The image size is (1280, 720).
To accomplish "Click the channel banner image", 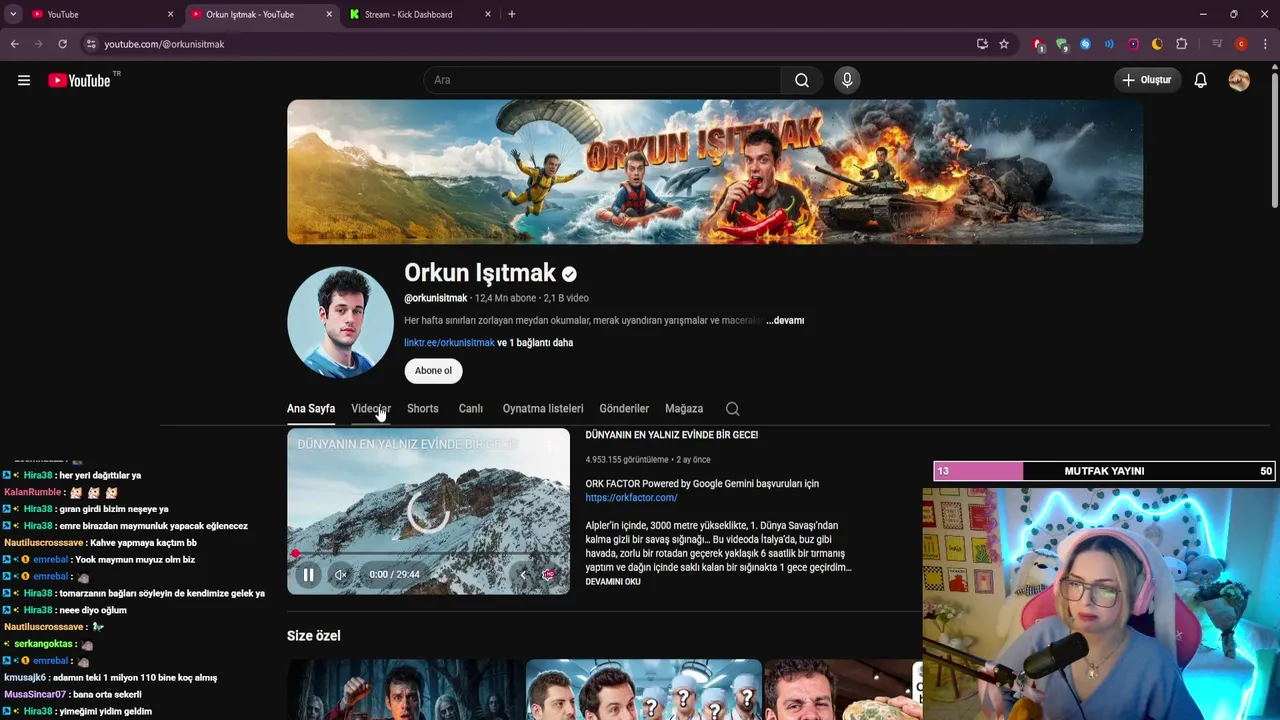I will pos(715,171).
